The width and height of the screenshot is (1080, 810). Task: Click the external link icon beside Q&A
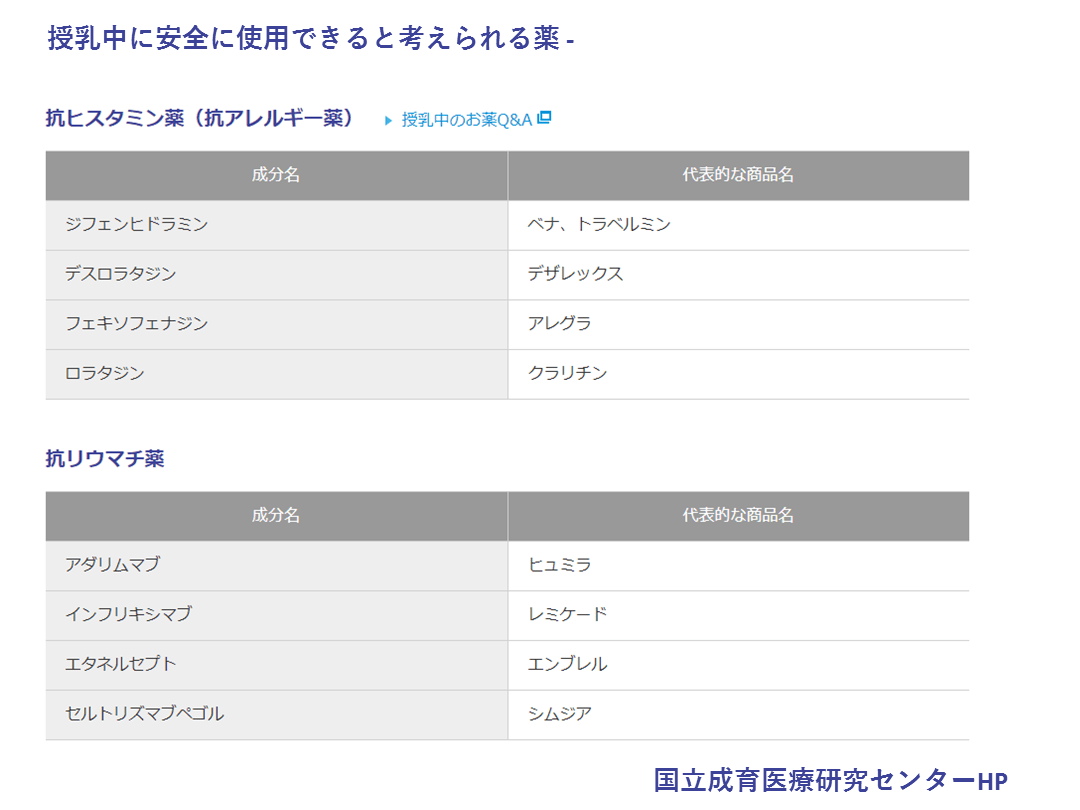pyautogui.click(x=544, y=118)
